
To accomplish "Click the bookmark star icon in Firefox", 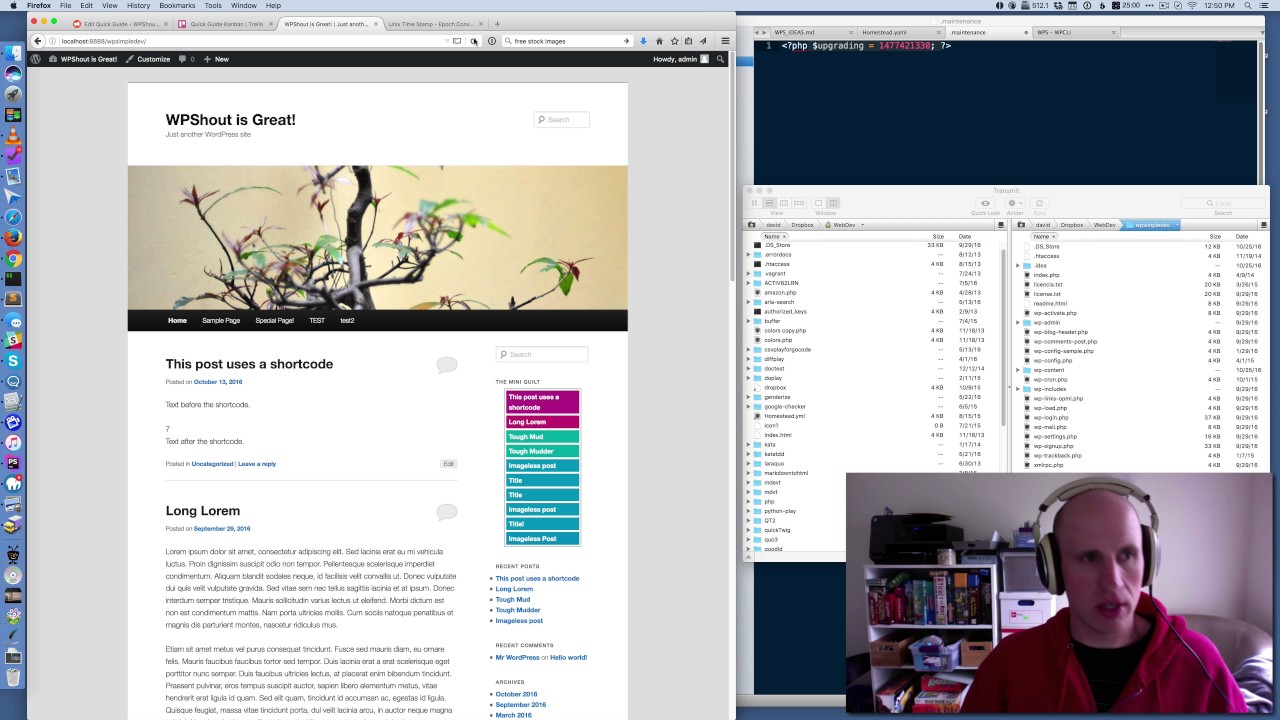I will (674, 41).
